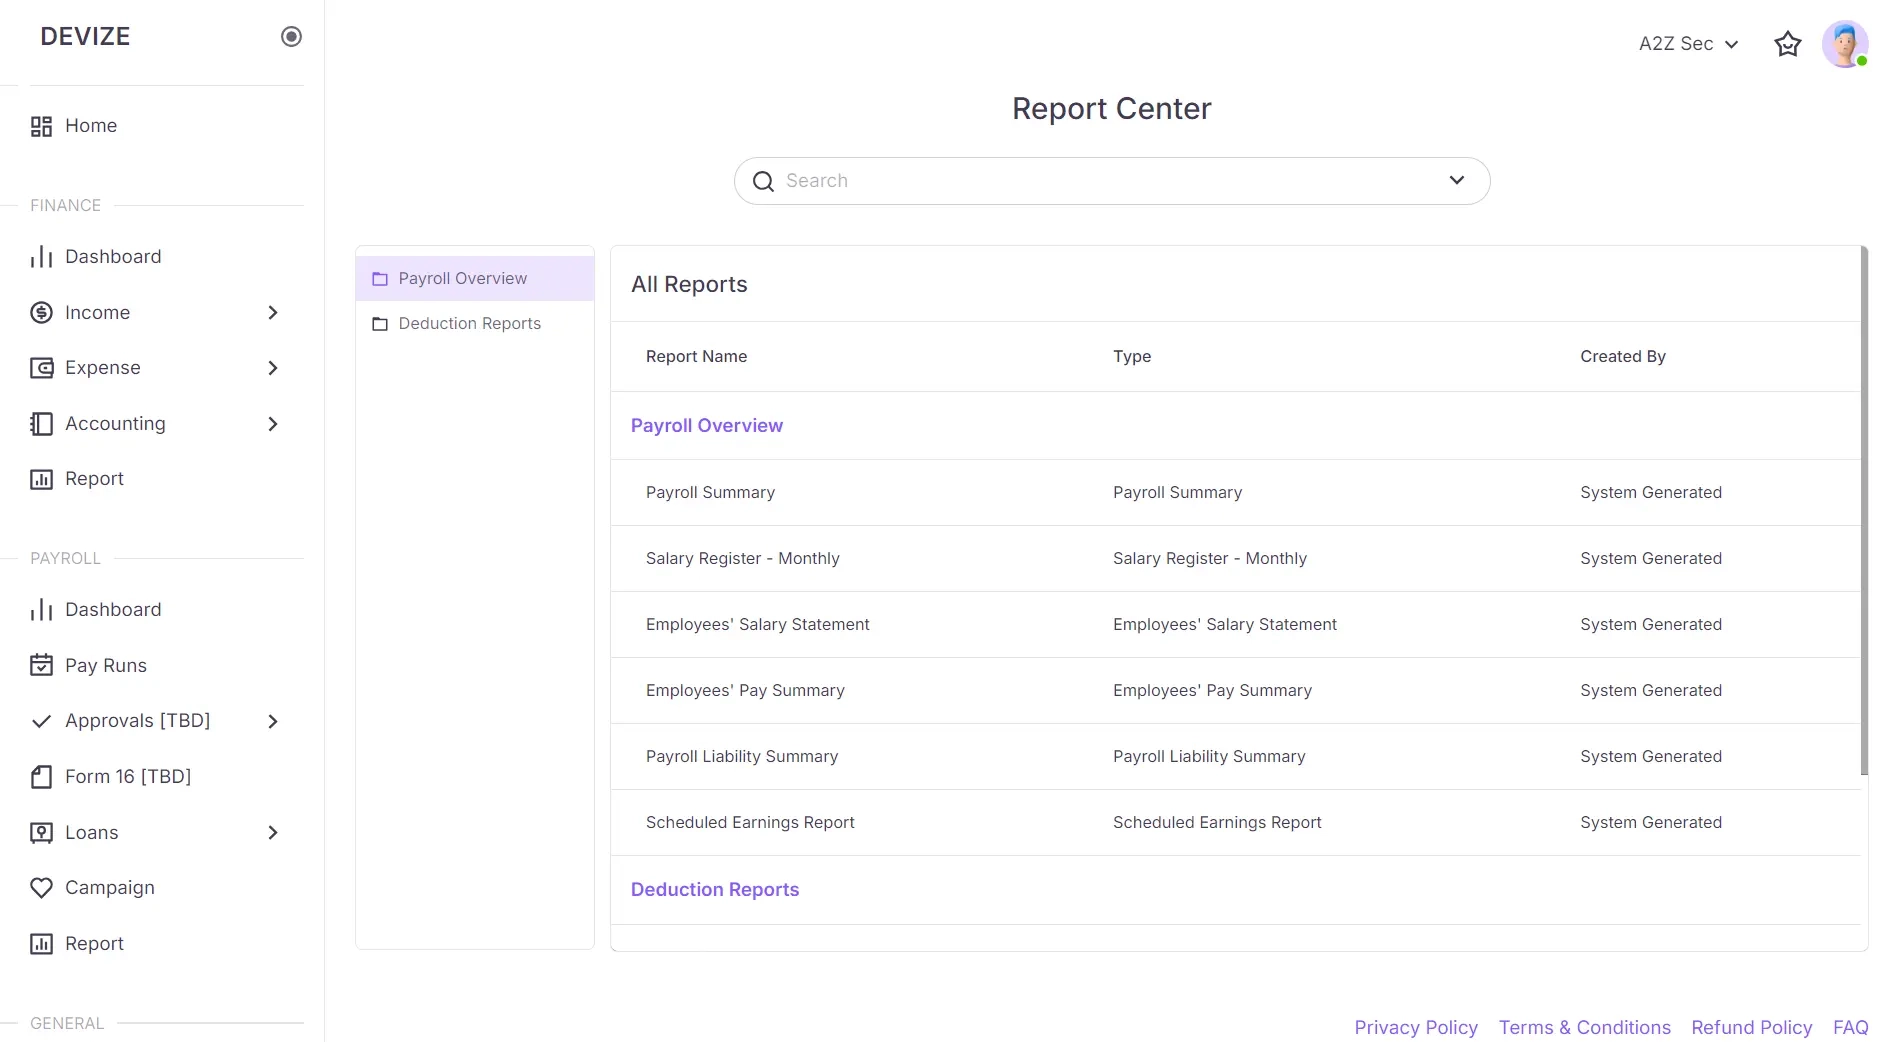The width and height of the screenshot is (1896, 1042).
Task: Expand the Income submenu chevron
Action: (x=273, y=313)
